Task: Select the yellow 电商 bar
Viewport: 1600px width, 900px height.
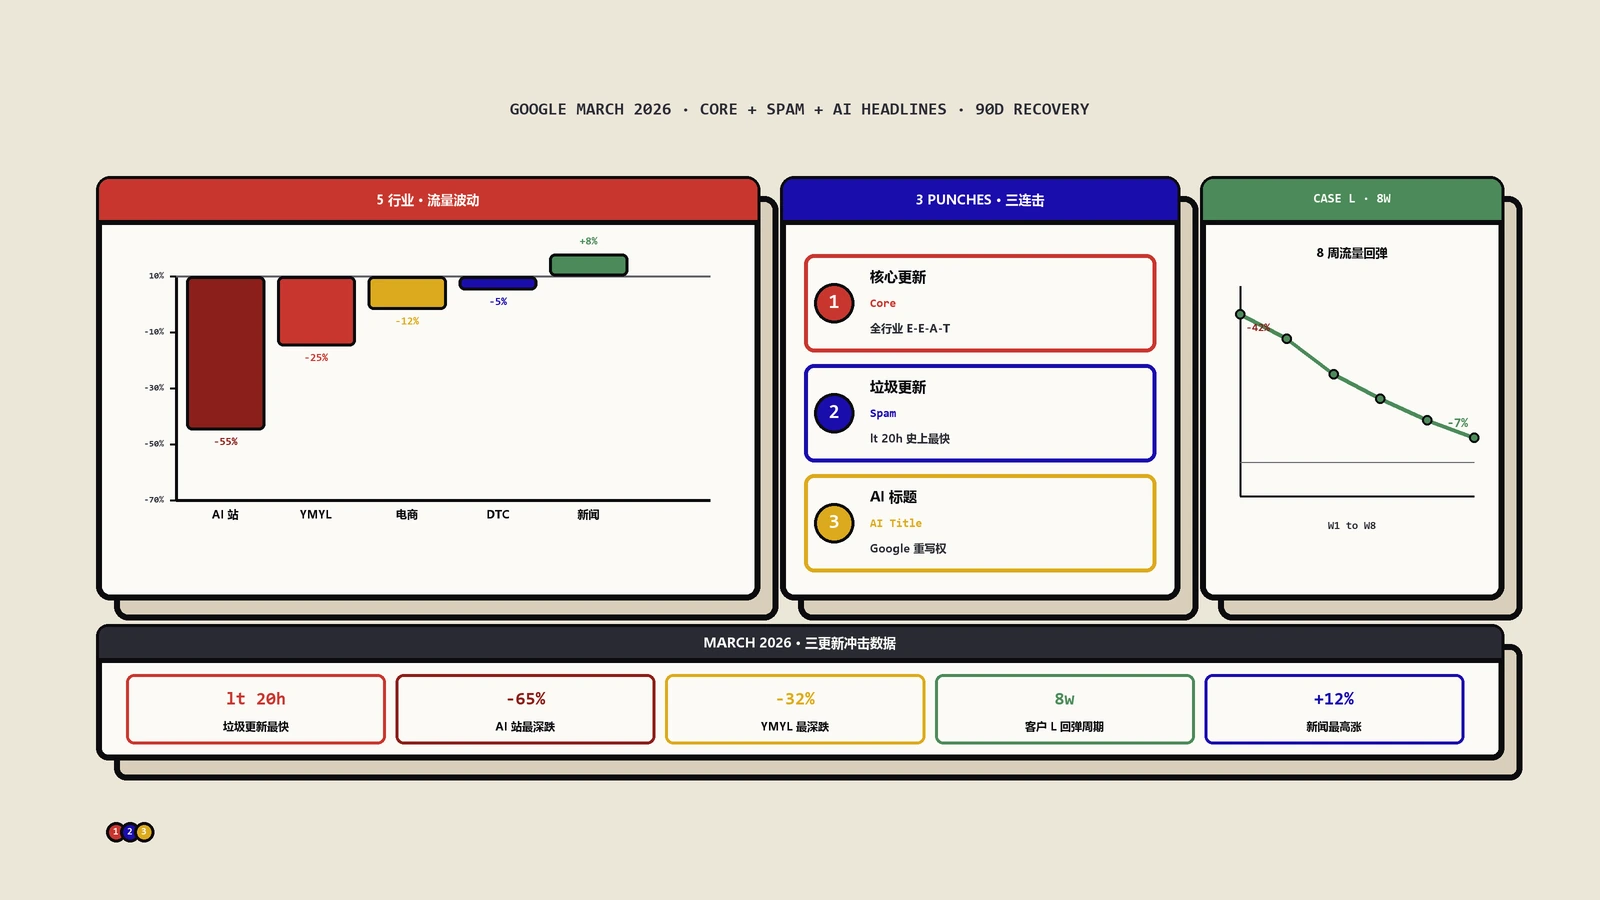Action: tap(407, 293)
